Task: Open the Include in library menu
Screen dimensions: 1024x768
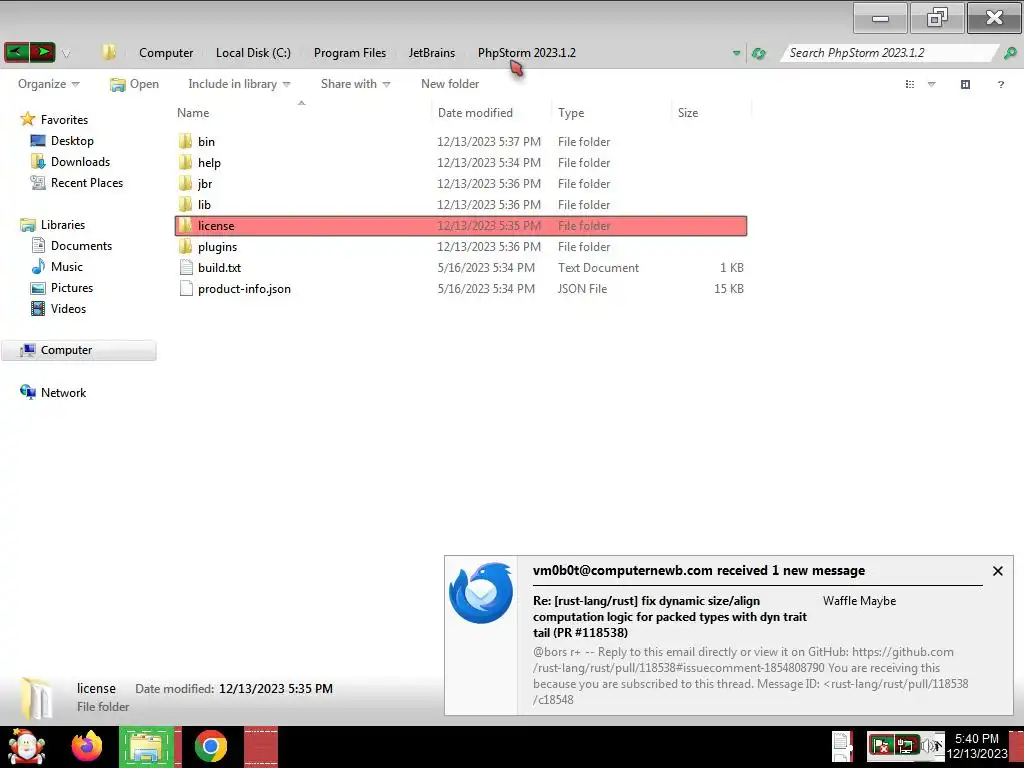Action: click(239, 84)
